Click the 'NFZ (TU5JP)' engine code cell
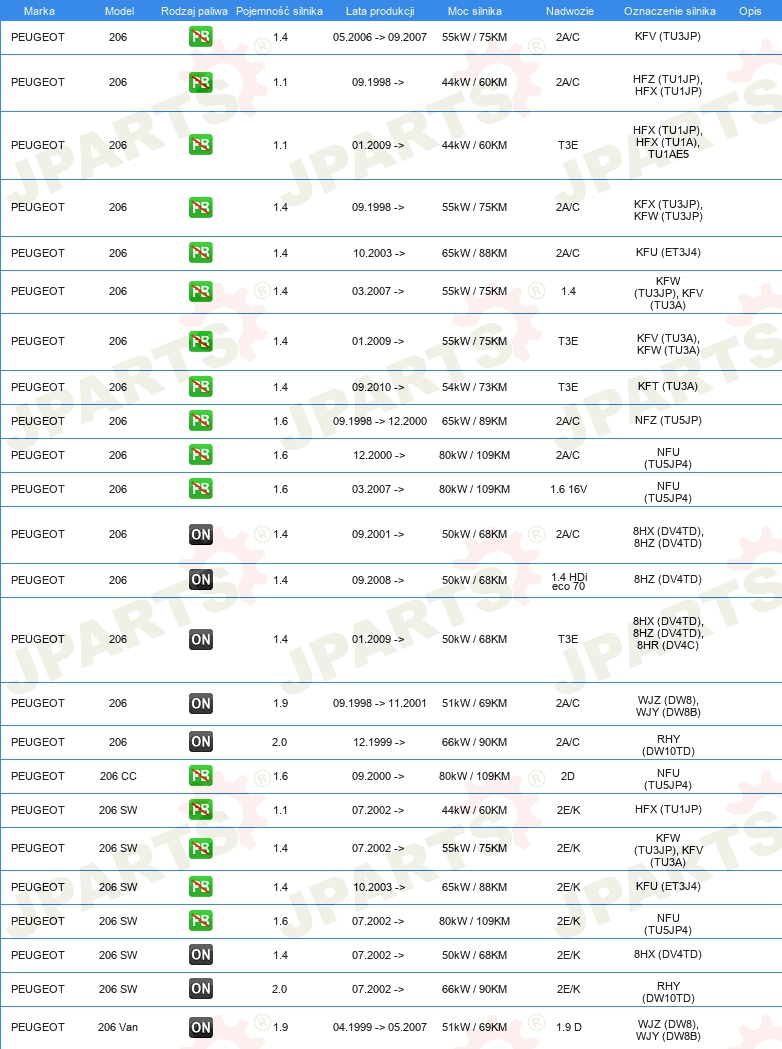Screen dimensions: 782x1049 click(x=668, y=420)
